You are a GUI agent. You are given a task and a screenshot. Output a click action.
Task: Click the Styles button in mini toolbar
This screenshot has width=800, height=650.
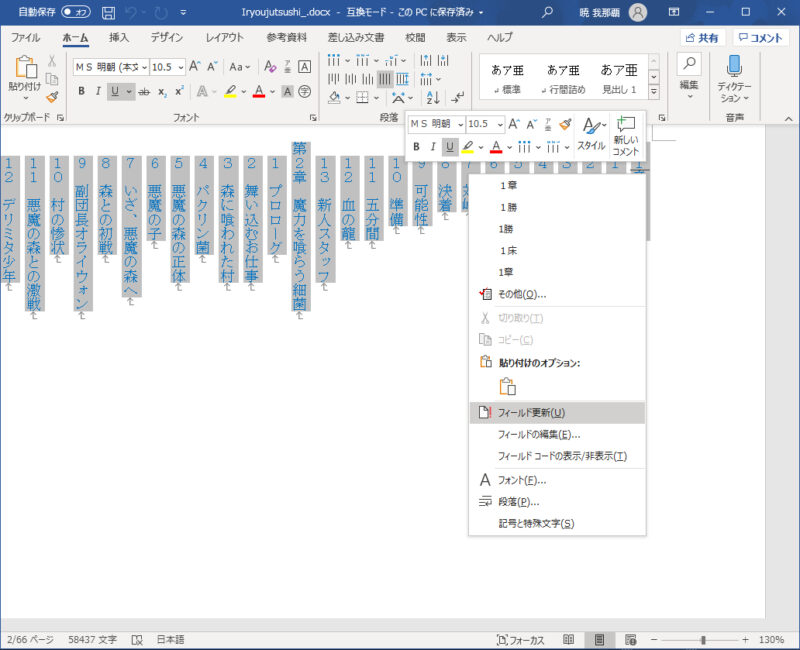click(x=592, y=136)
